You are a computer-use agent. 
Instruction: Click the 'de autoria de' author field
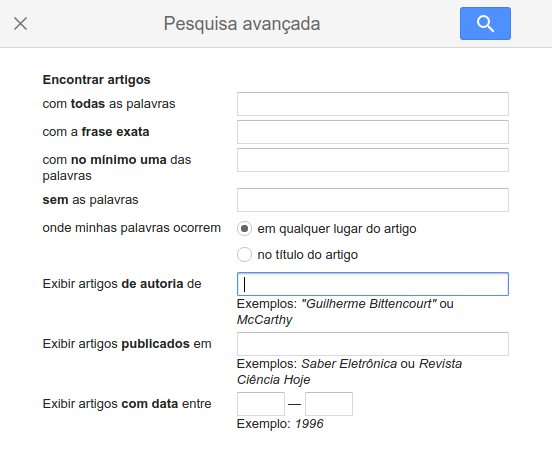(373, 284)
